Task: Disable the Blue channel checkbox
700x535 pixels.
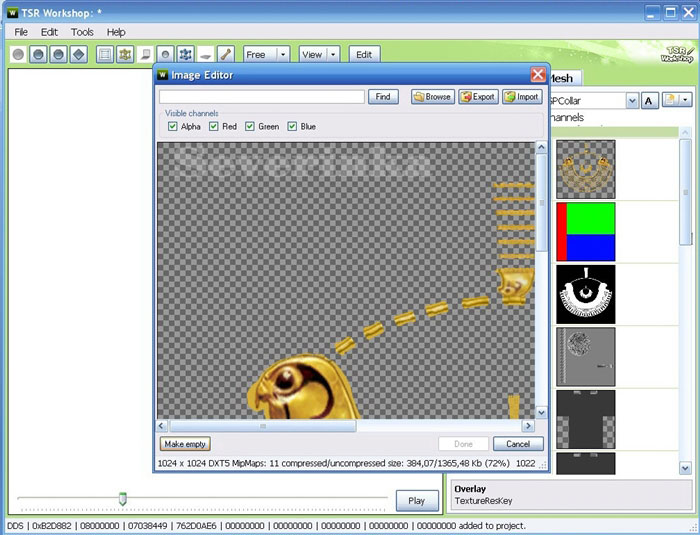Action: pyautogui.click(x=293, y=127)
